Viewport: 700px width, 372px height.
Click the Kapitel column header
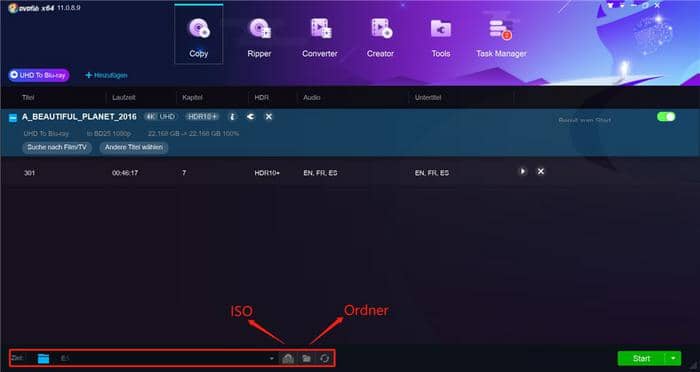point(192,97)
